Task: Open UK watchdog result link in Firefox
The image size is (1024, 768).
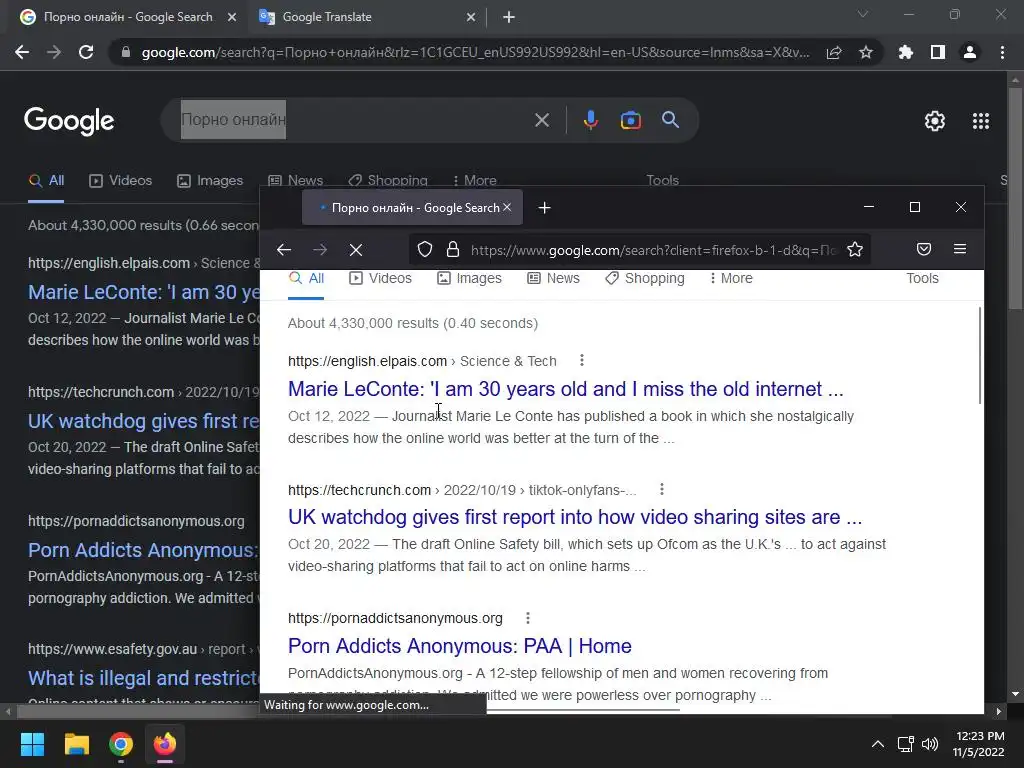Action: (x=575, y=517)
